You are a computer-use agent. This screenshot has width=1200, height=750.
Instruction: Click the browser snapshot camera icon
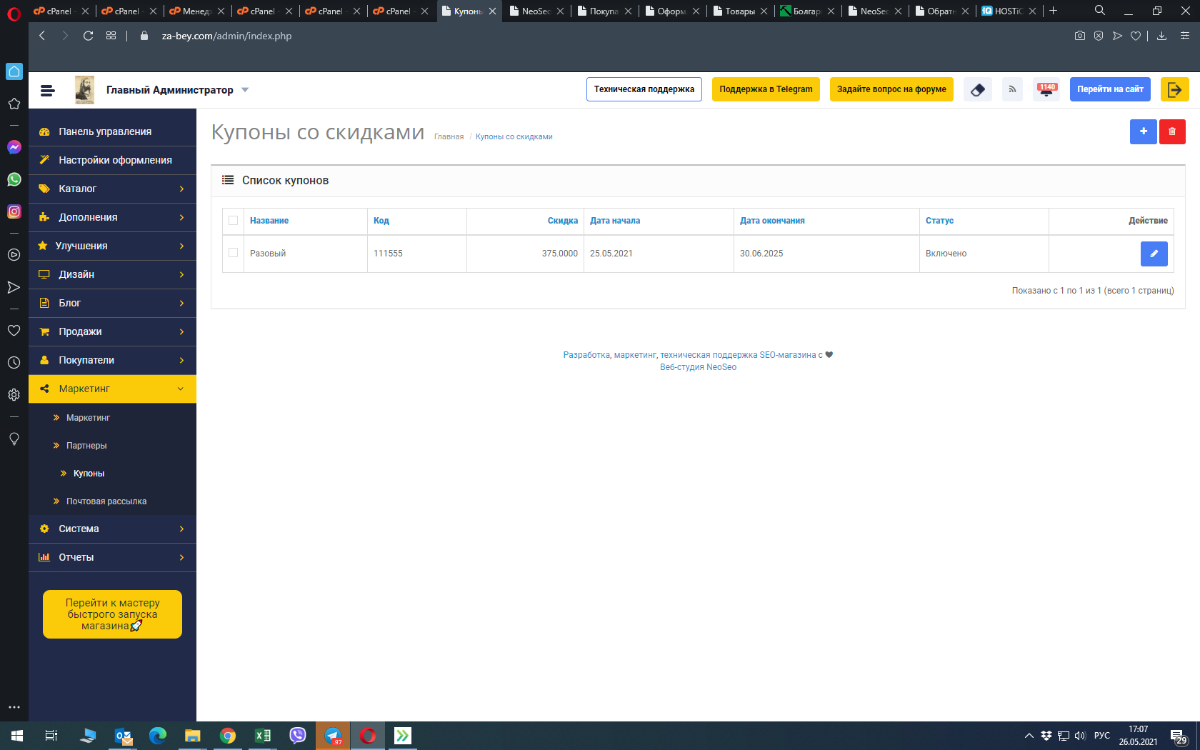(x=1080, y=35)
